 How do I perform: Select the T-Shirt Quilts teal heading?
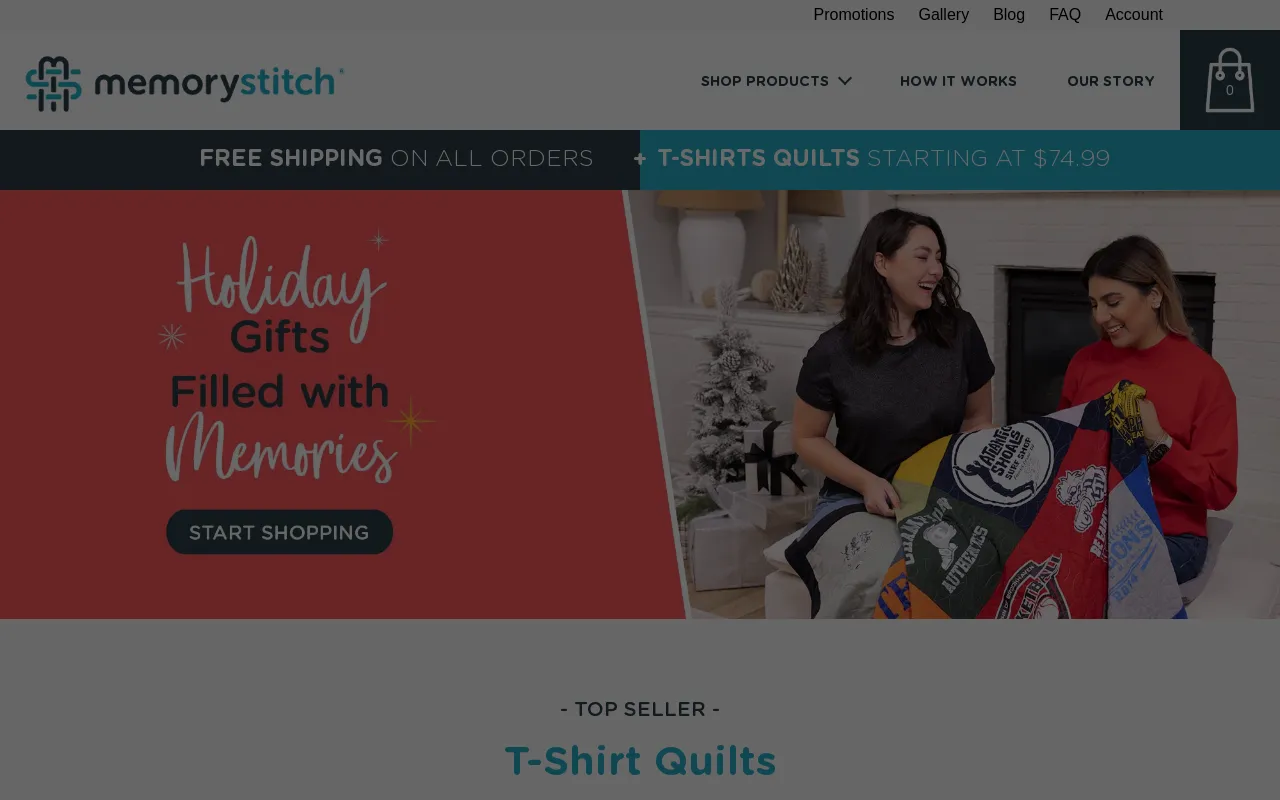[640, 761]
